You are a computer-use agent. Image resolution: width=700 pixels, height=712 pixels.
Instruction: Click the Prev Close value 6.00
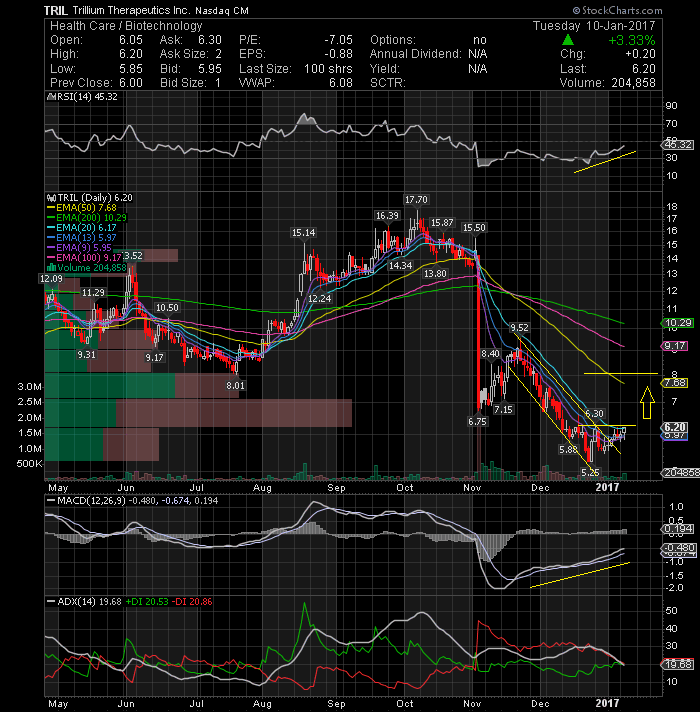(131, 83)
